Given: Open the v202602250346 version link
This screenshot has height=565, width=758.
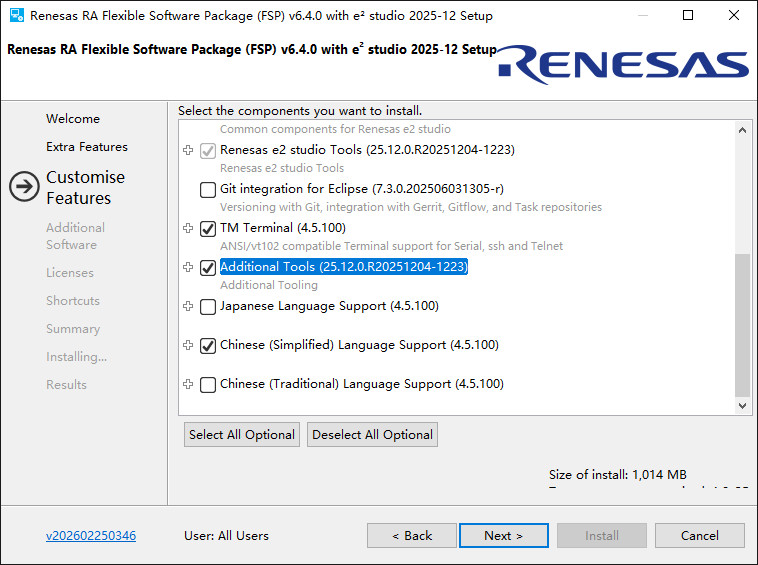Looking at the screenshot, I should 91,536.
